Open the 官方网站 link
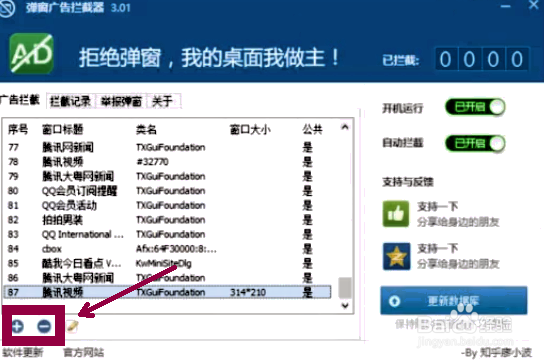544x361 pixels. 84,353
